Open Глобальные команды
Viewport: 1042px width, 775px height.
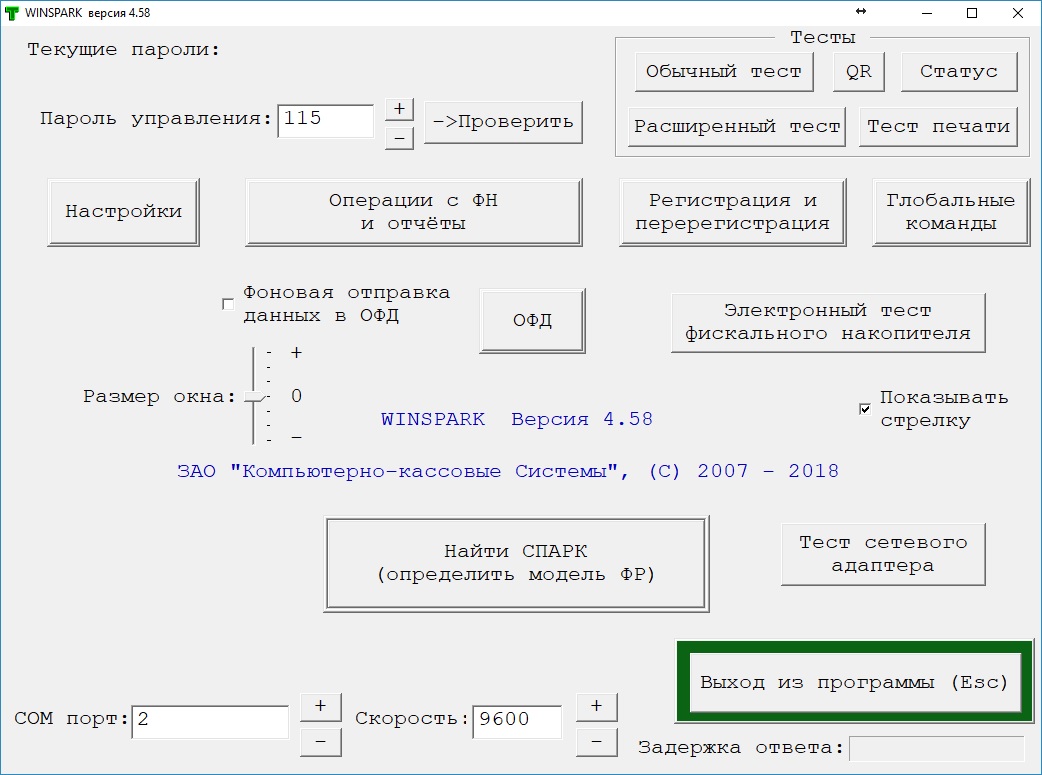(x=951, y=212)
